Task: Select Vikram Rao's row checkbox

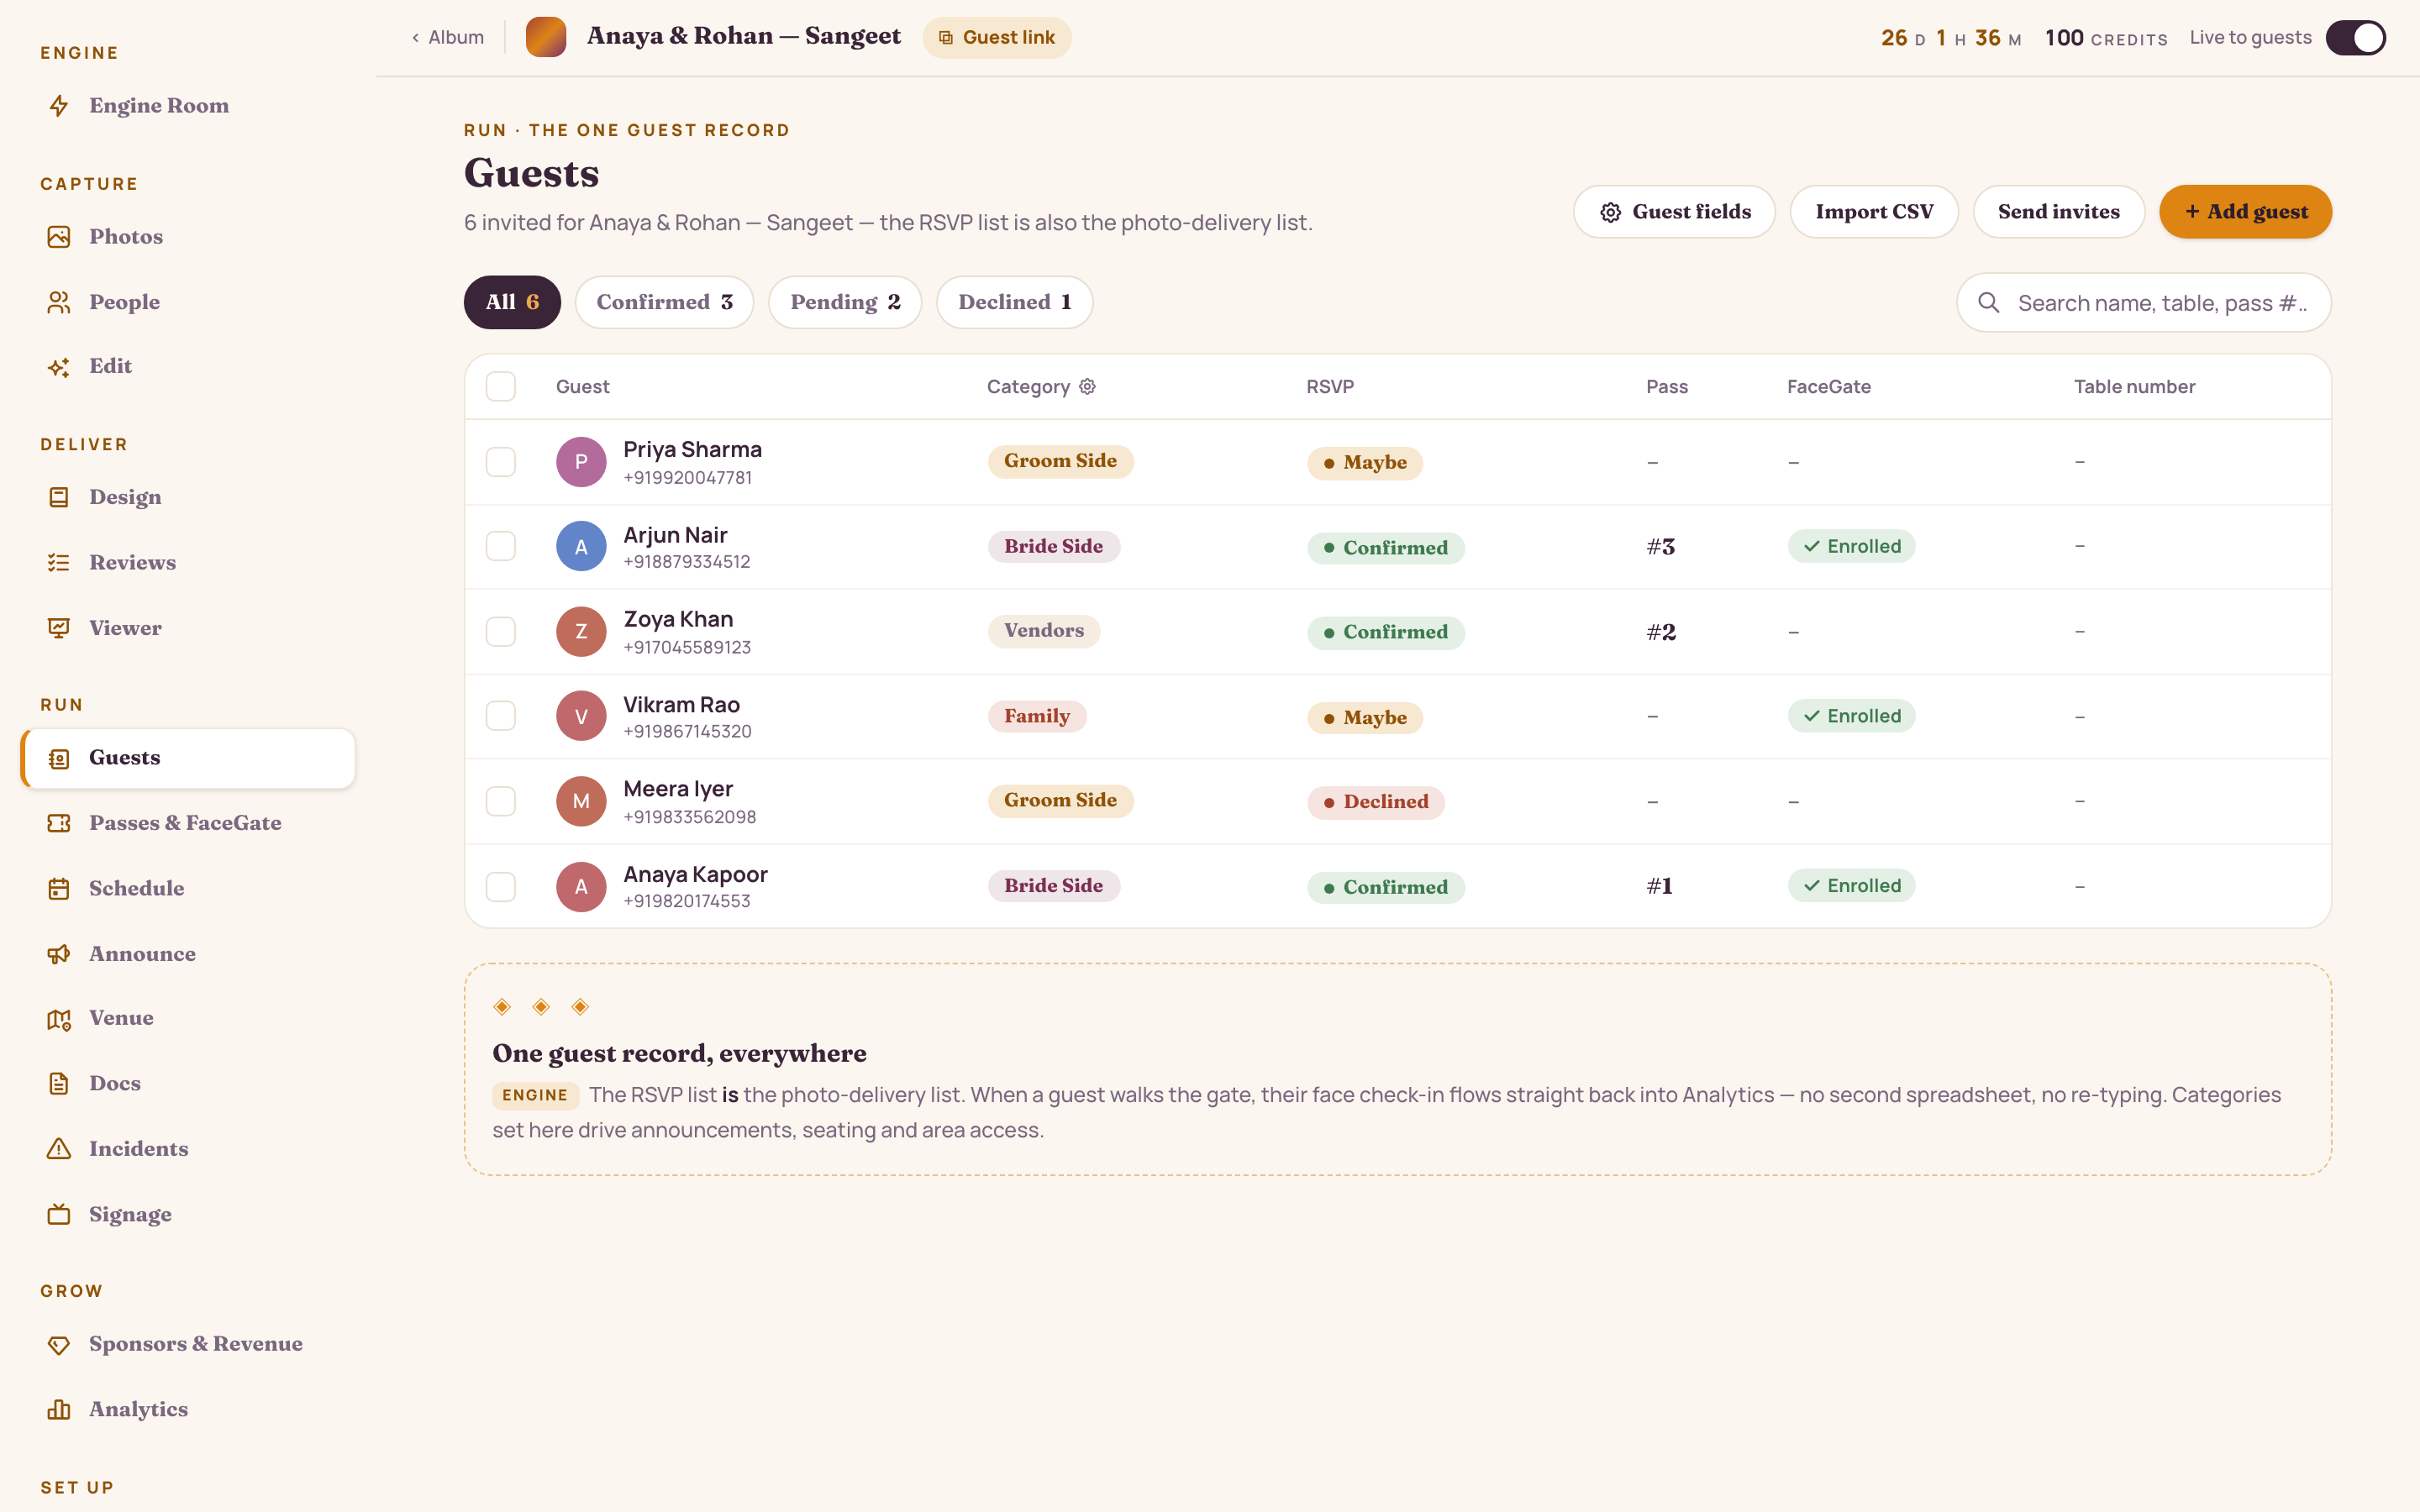Action: coord(501,716)
